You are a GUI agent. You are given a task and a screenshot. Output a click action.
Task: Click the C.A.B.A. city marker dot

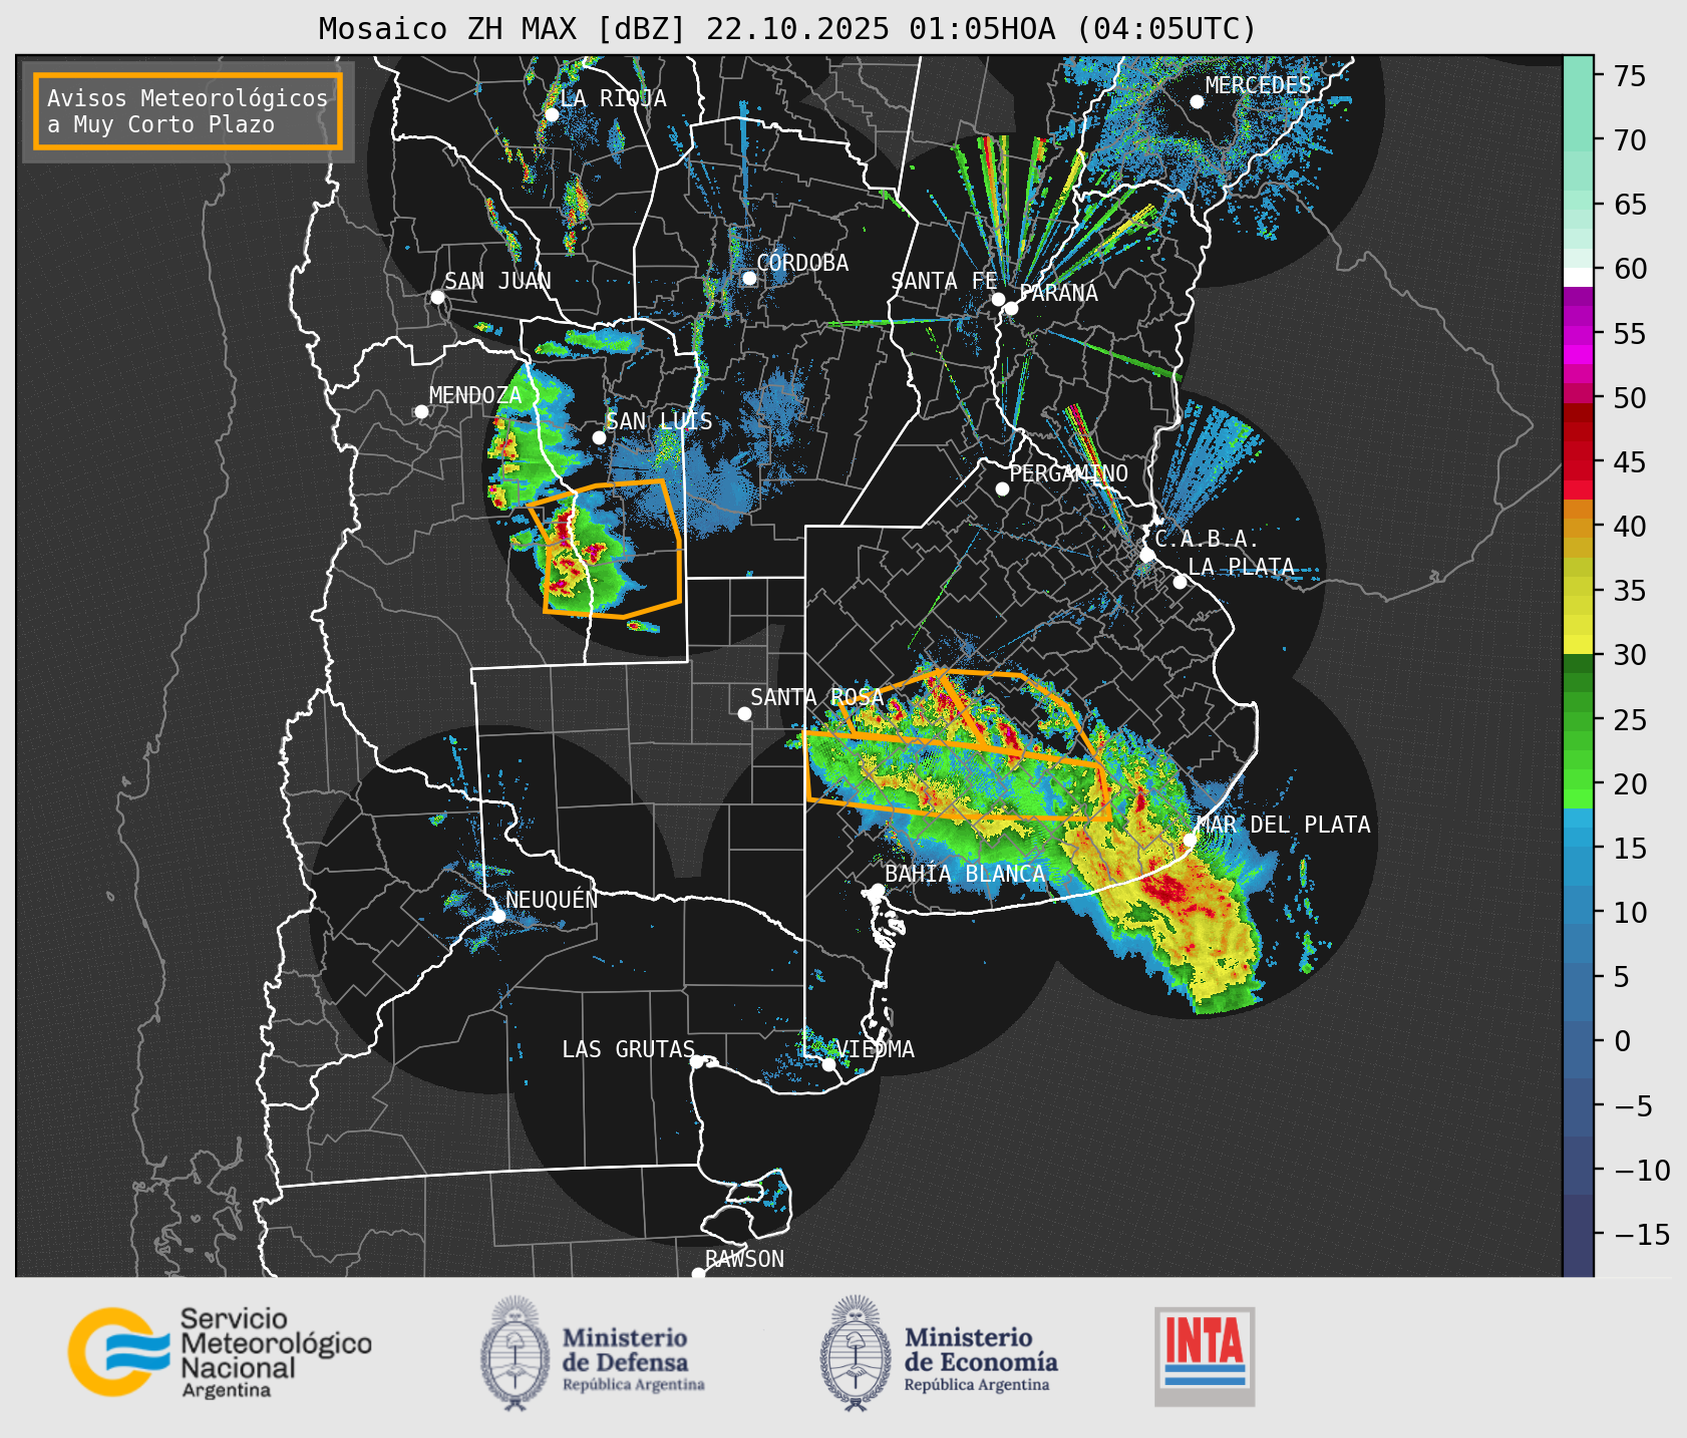(x=1147, y=555)
